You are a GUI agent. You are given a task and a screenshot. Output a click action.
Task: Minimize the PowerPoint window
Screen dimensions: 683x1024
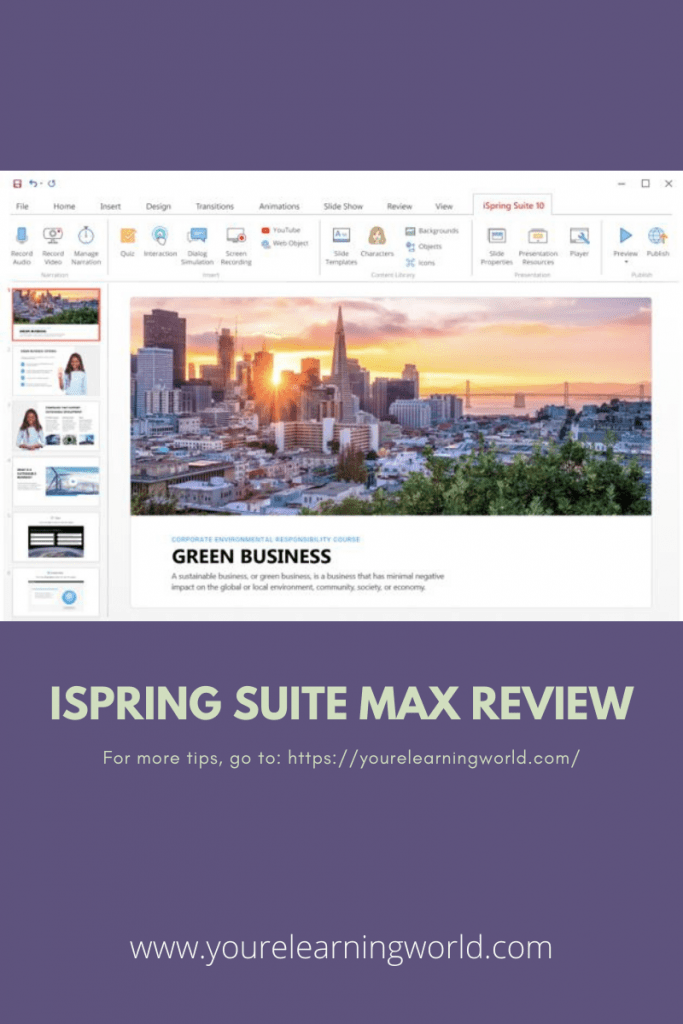[x=622, y=184]
